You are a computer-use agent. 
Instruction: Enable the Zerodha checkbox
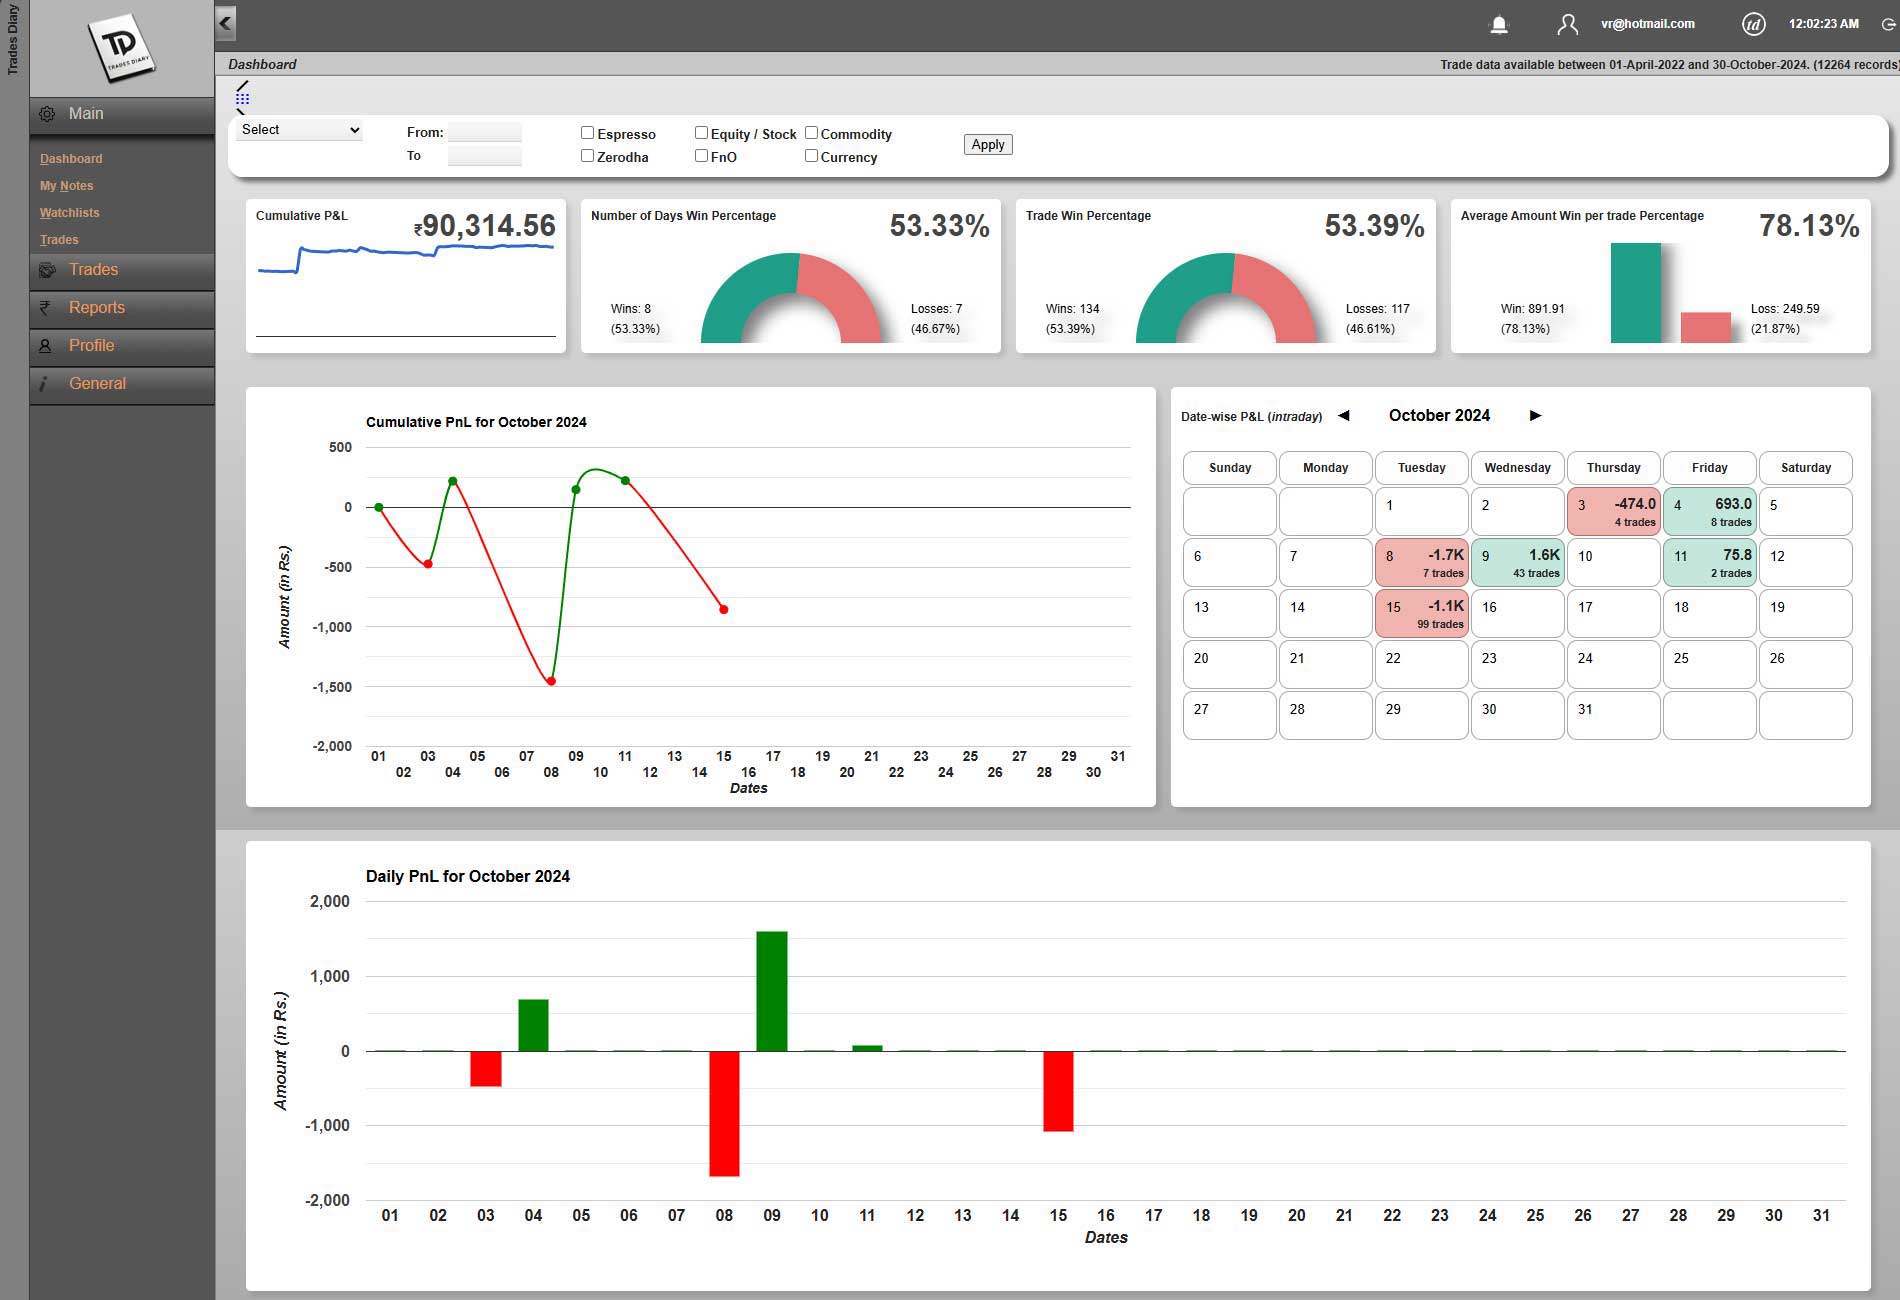point(587,155)
